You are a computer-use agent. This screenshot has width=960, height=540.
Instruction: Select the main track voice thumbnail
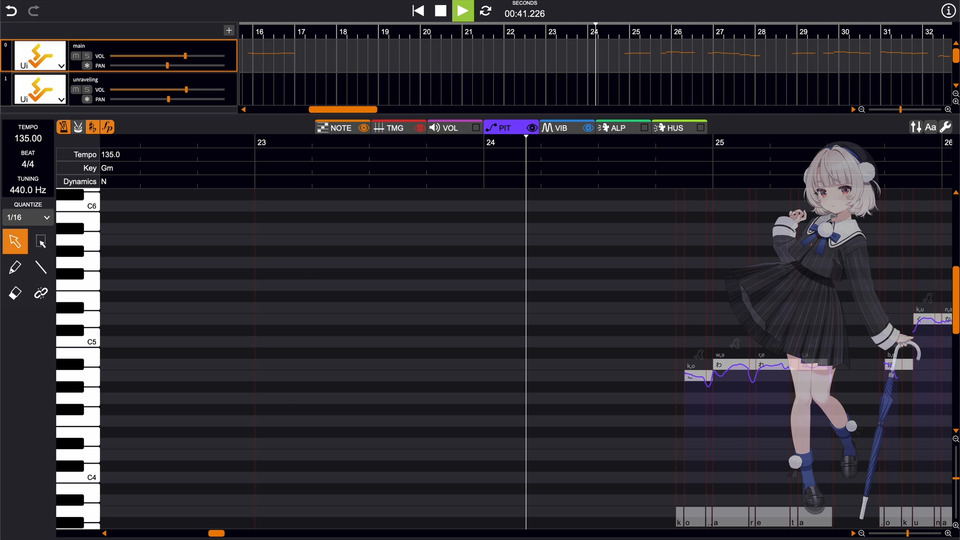40,56
